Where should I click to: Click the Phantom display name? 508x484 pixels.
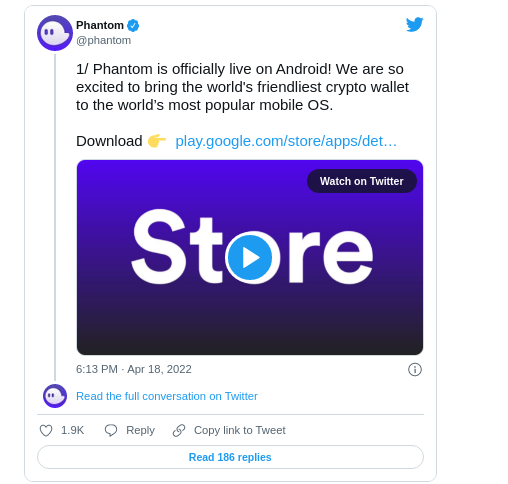point(100,25)
